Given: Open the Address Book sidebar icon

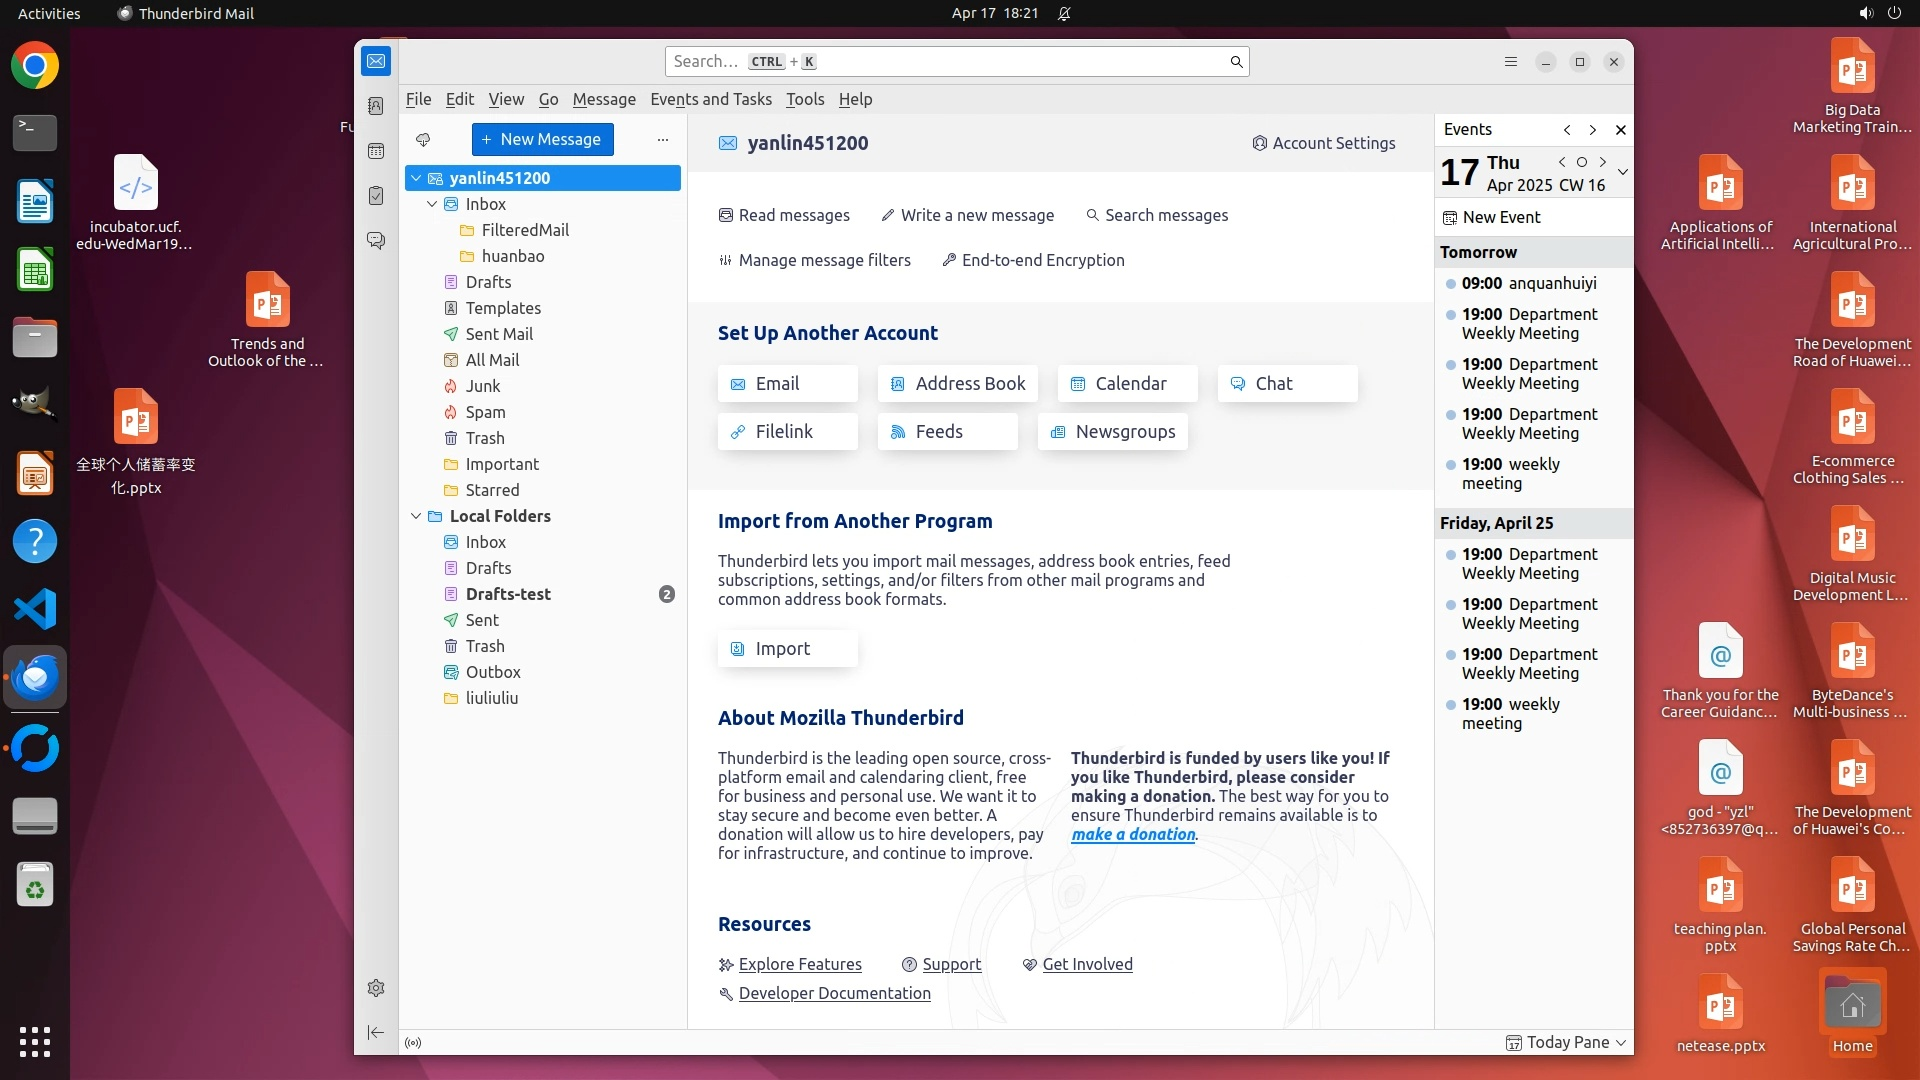Looking at the screenshot, I should click(x=376, y=106).
